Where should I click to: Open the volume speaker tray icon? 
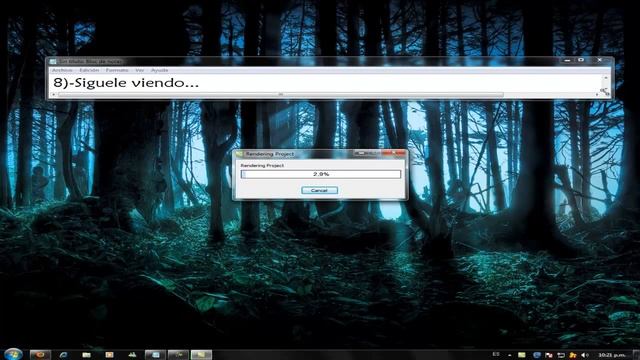point(585,355)
